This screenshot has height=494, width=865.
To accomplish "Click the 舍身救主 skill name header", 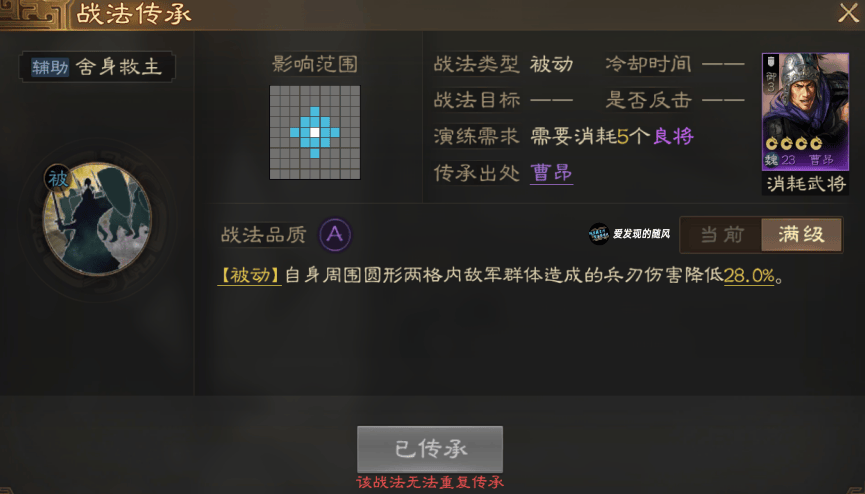I will click(119, 67).
